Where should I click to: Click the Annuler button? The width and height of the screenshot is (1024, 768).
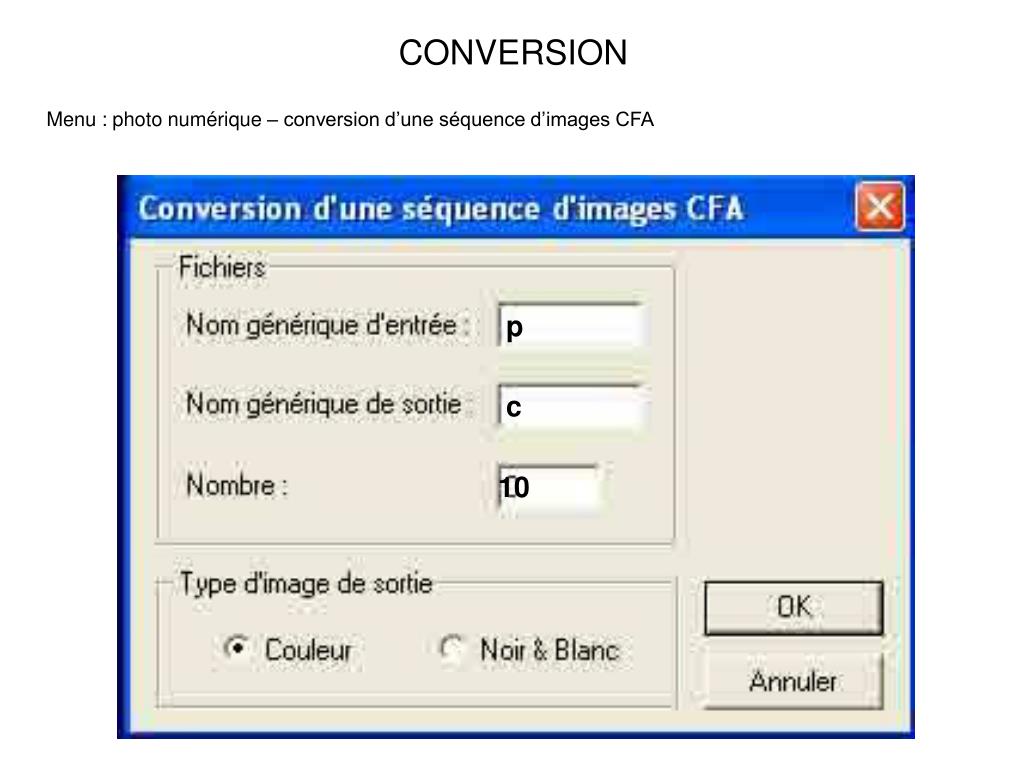[793, 681]
